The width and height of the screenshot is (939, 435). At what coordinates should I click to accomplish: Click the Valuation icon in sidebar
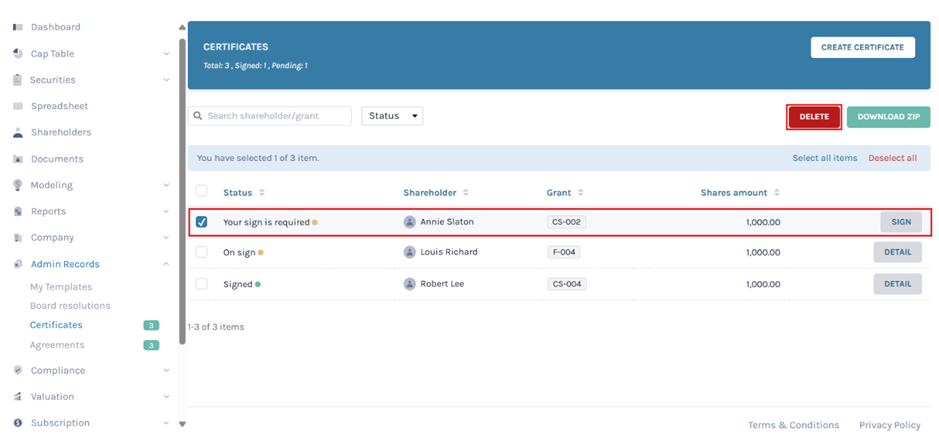pyautogui.click(x=18, y=397)
